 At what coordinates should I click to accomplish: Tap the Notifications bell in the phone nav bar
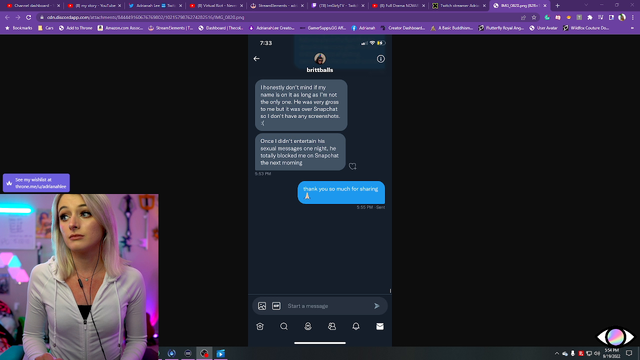(x=356, y=326)
